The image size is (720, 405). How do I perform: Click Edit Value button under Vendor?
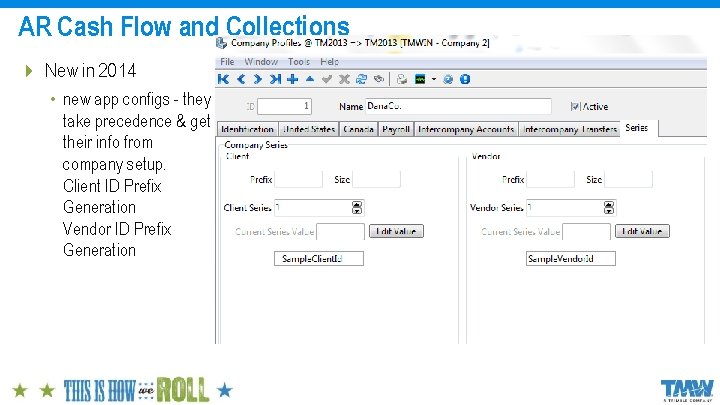642,231
